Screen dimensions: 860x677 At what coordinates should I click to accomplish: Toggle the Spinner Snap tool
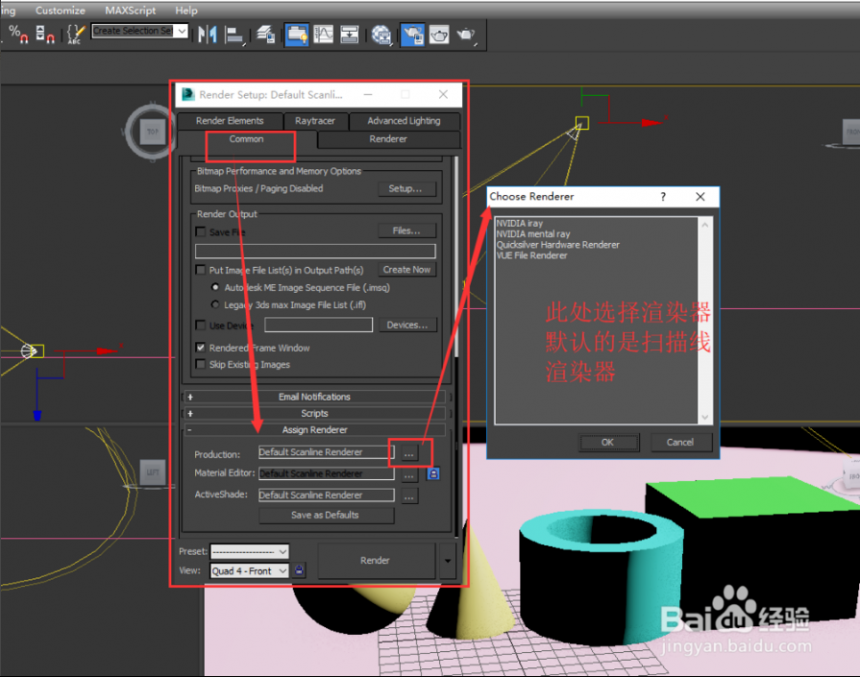(45, 34)
